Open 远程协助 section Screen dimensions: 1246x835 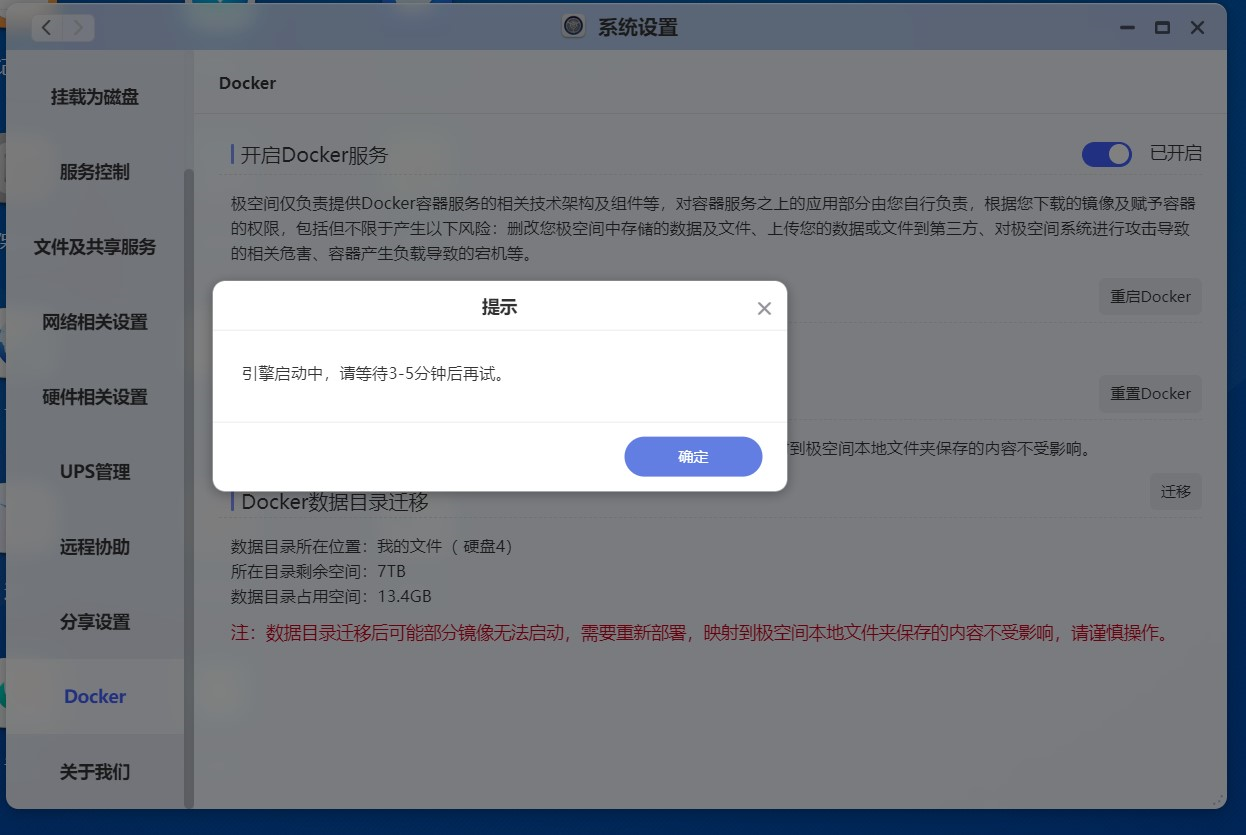coord(95,547)
